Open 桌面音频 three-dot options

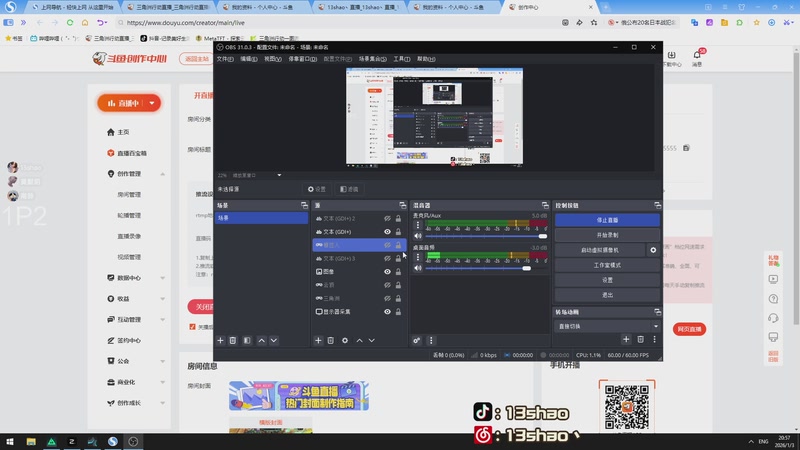coord(418,257)
